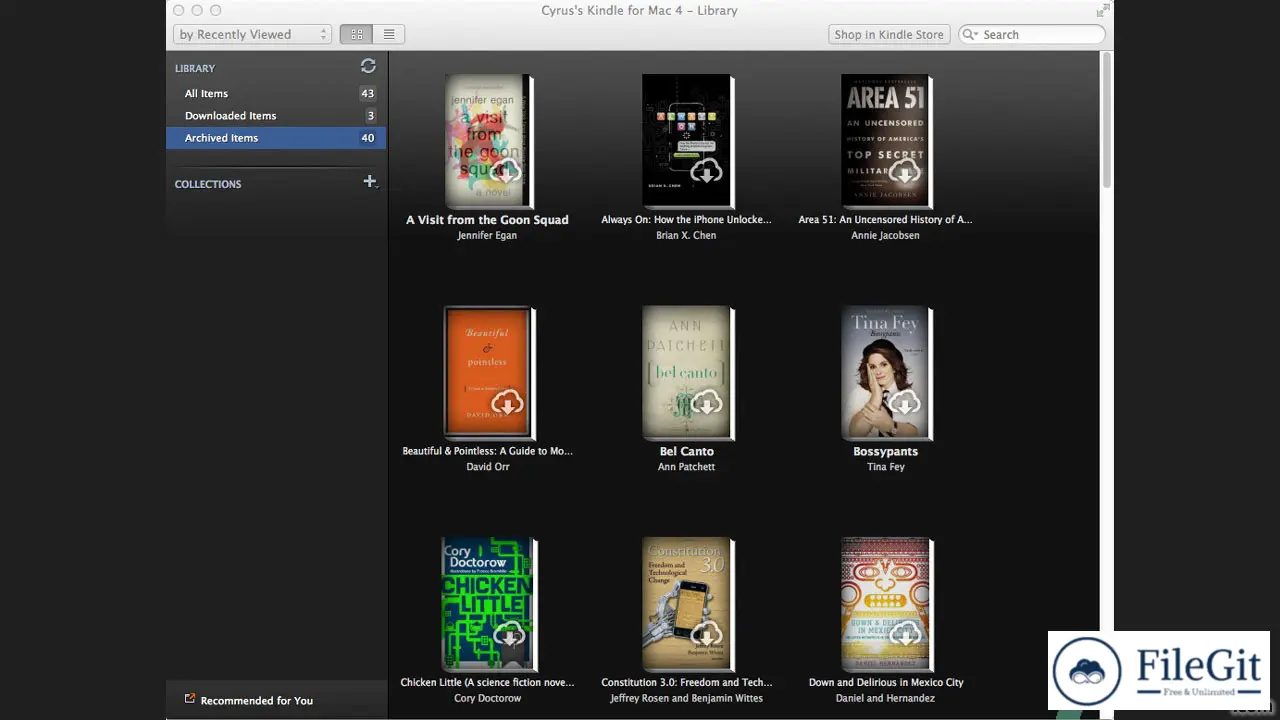Click the author name Jennifer Egan
The image size is (1280, 720).
(x=487, y=236)
